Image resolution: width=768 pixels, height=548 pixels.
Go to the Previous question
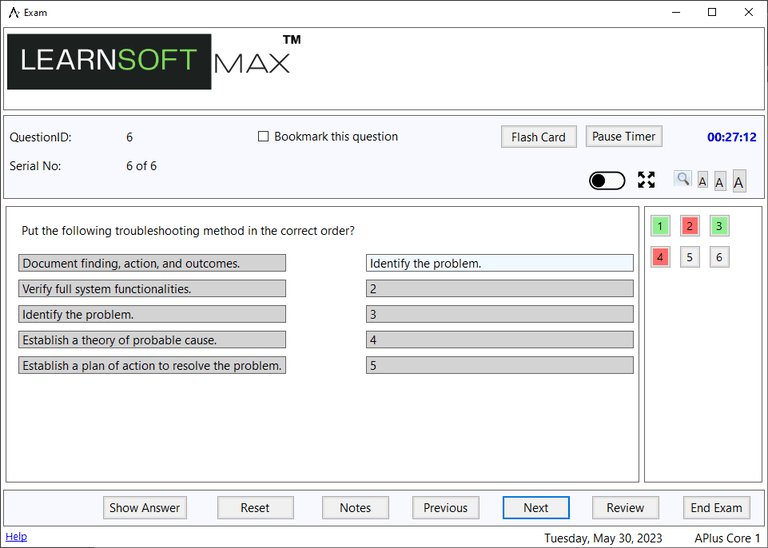click(445, 507)
